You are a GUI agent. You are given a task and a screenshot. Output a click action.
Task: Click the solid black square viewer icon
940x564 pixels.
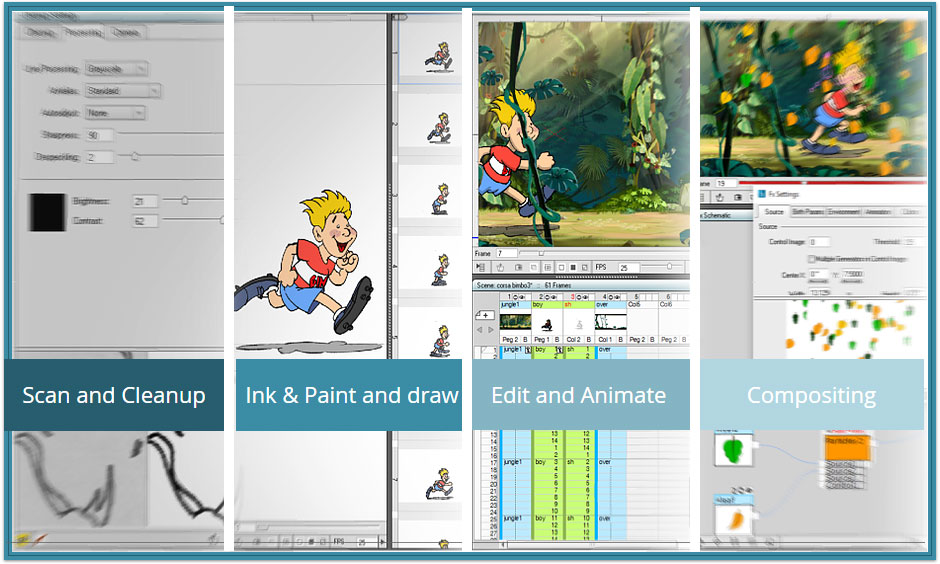pyautogui.click(x=573, y=267)
